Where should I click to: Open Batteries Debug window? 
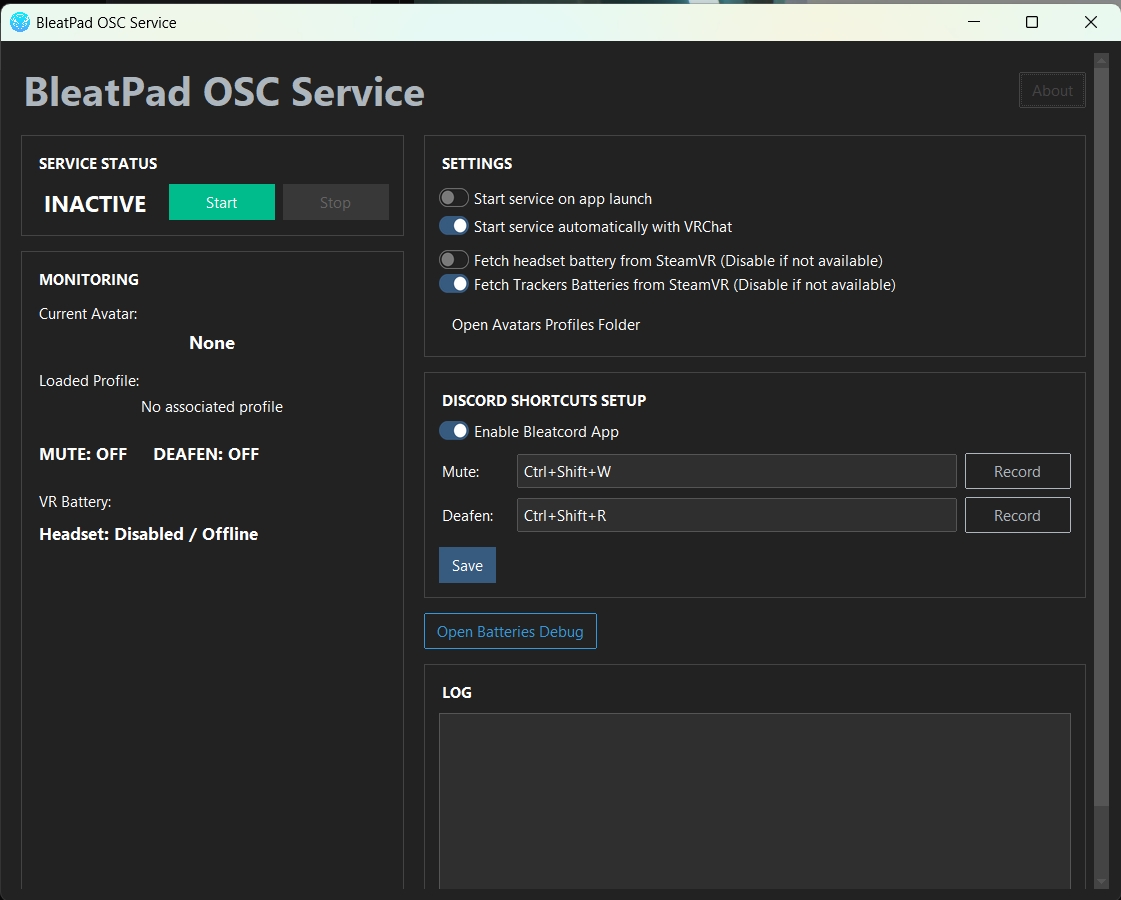[510, 631]
